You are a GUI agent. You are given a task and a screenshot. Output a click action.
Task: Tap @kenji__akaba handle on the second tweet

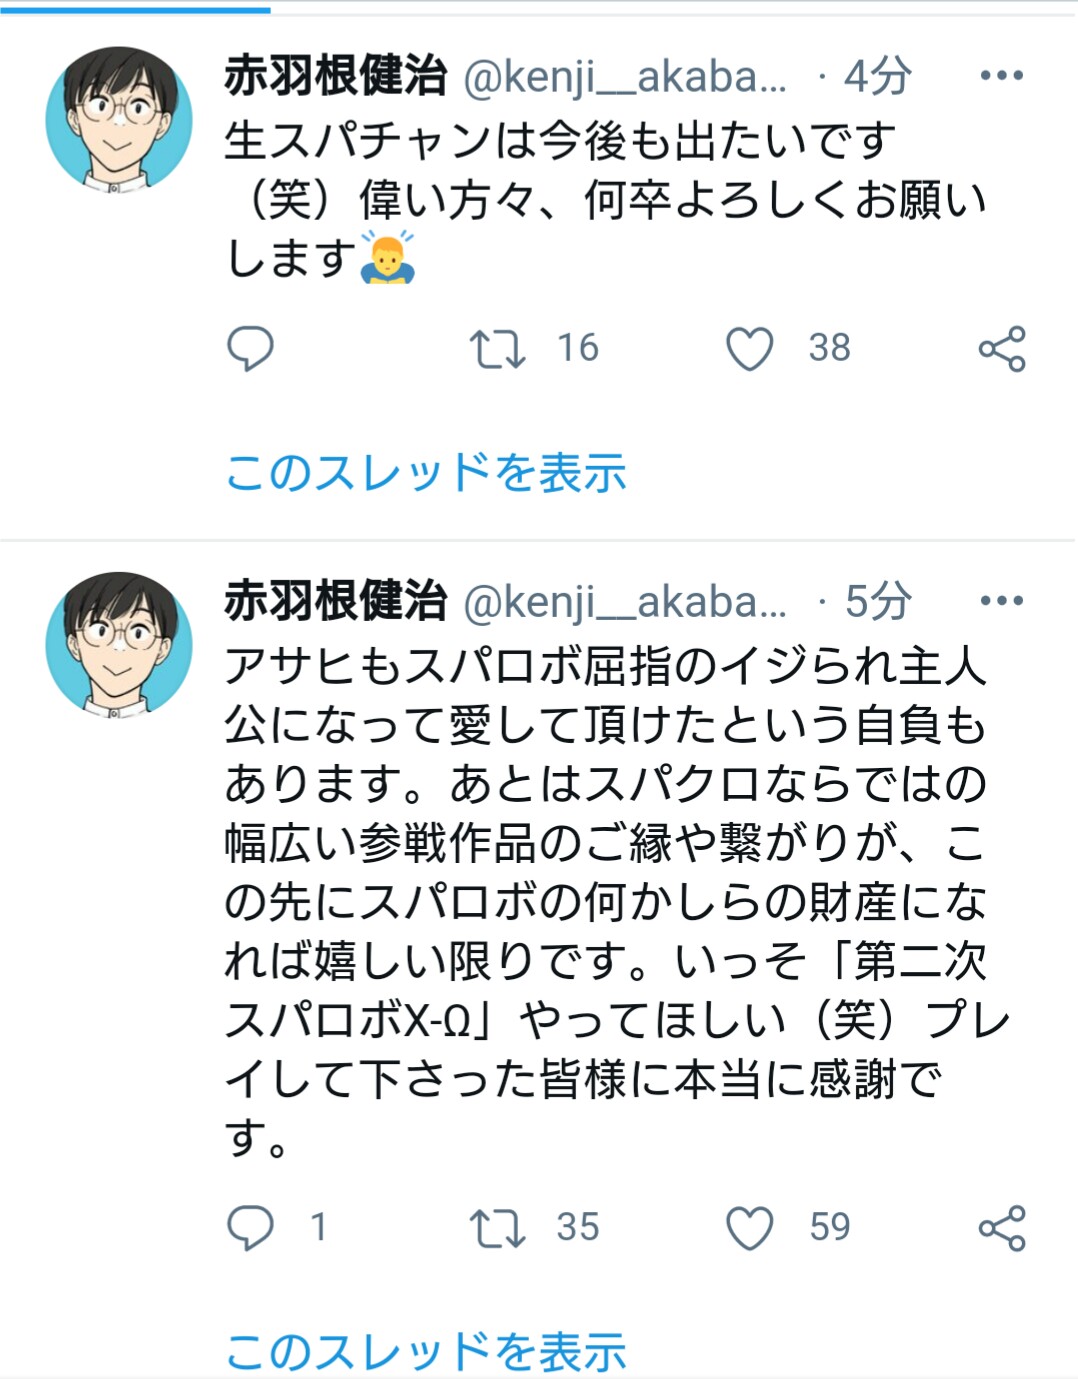[625, 601]
